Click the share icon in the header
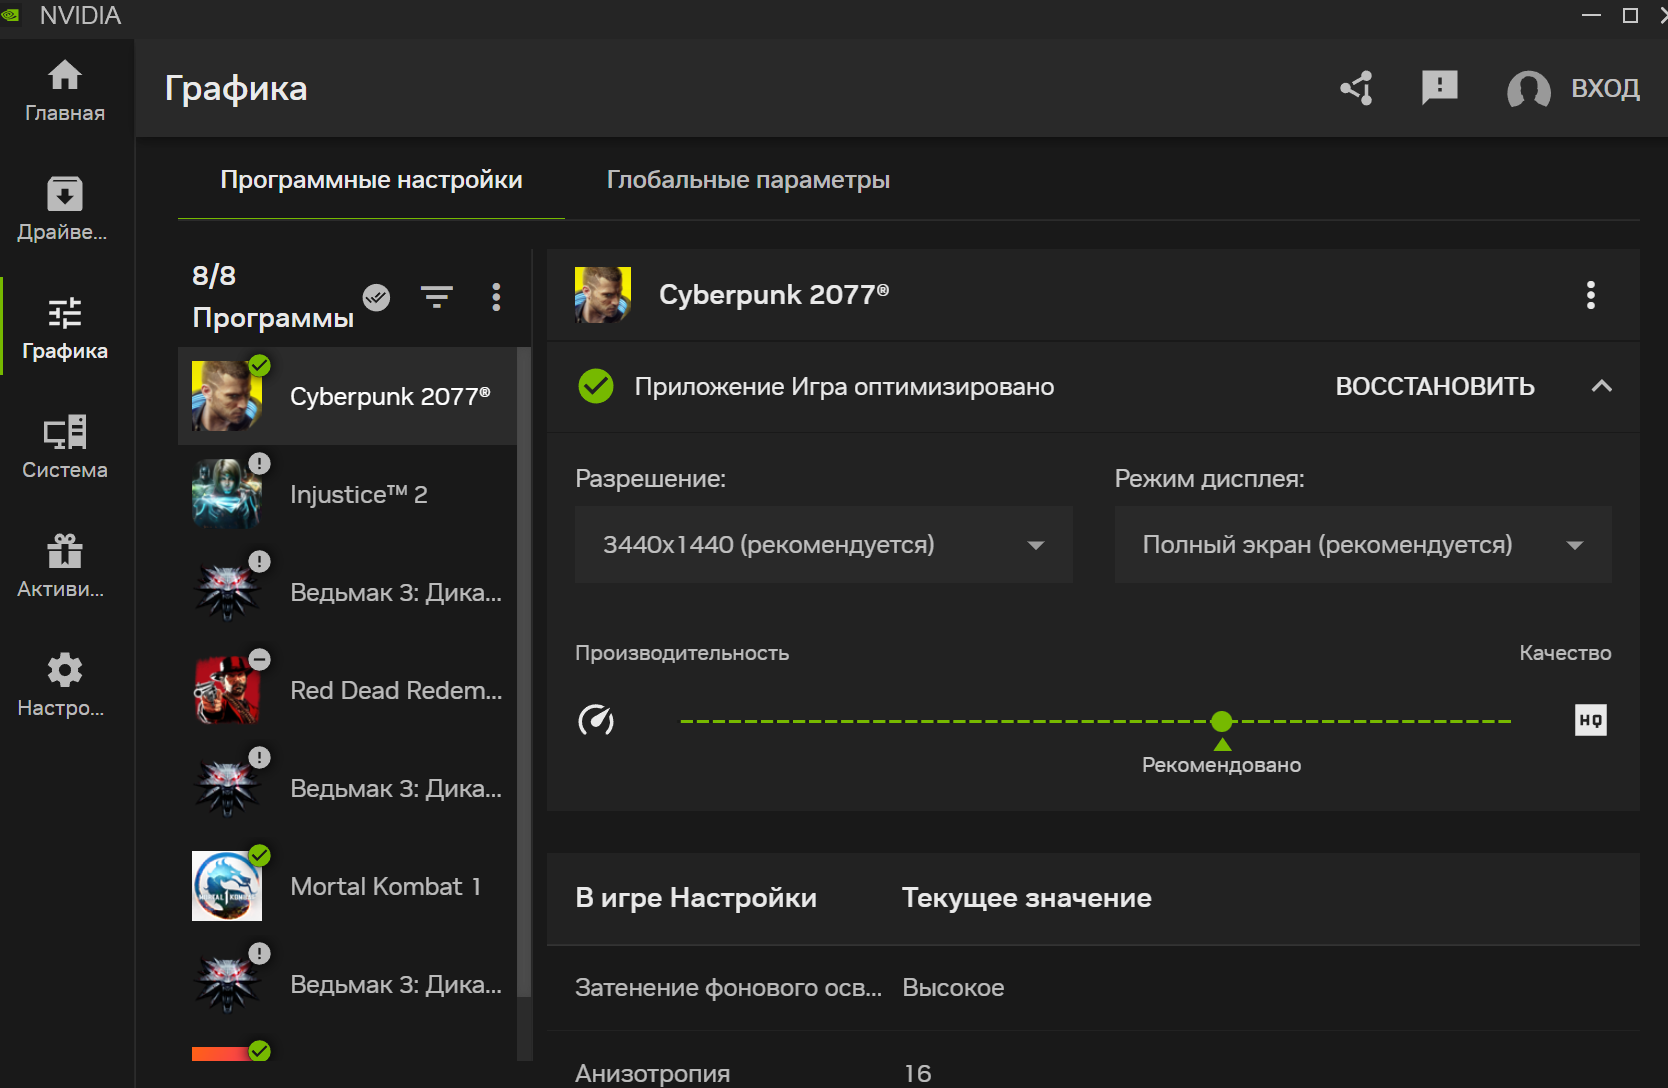This screenshot has width=1668, height=1088. pyautogui.click(x=1357, y=88)
